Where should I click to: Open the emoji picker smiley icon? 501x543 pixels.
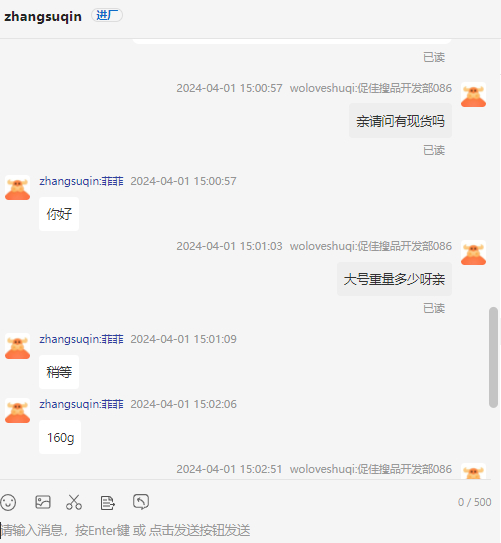(x=8, y=502)
